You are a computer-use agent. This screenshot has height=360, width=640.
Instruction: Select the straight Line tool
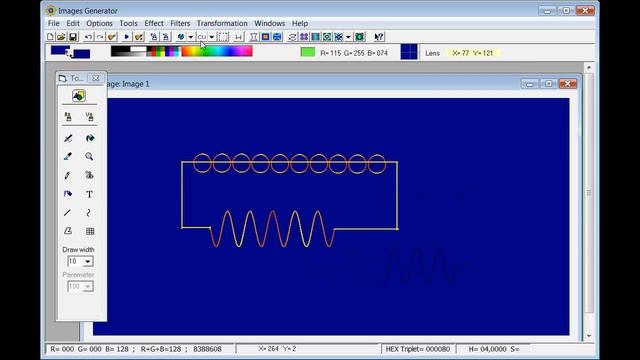(x=68, y=213)
